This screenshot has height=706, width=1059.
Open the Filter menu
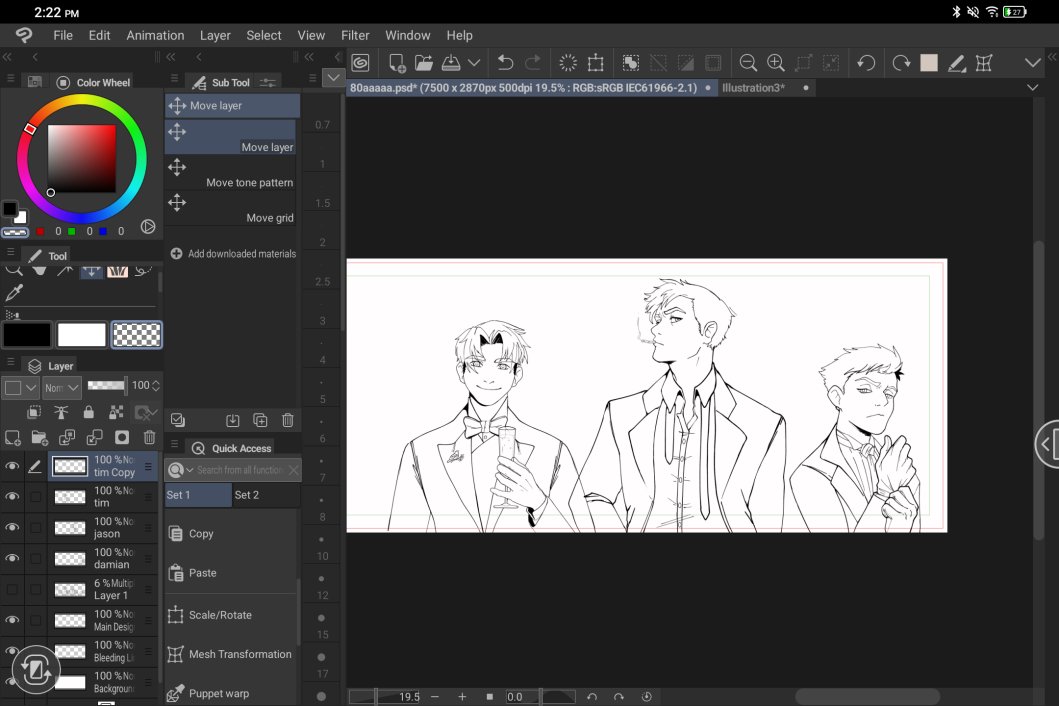pos(355,35)
